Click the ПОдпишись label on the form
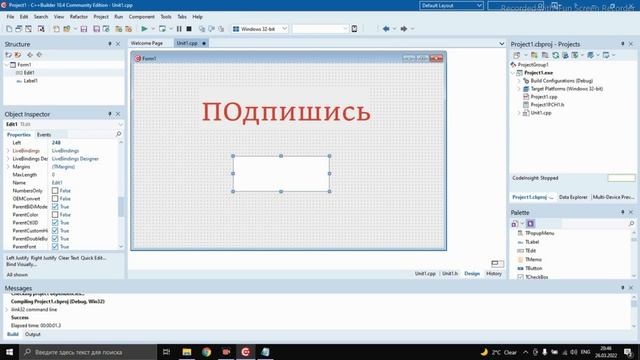The width and height of the screenshot is (640, 360). point(287,112)
